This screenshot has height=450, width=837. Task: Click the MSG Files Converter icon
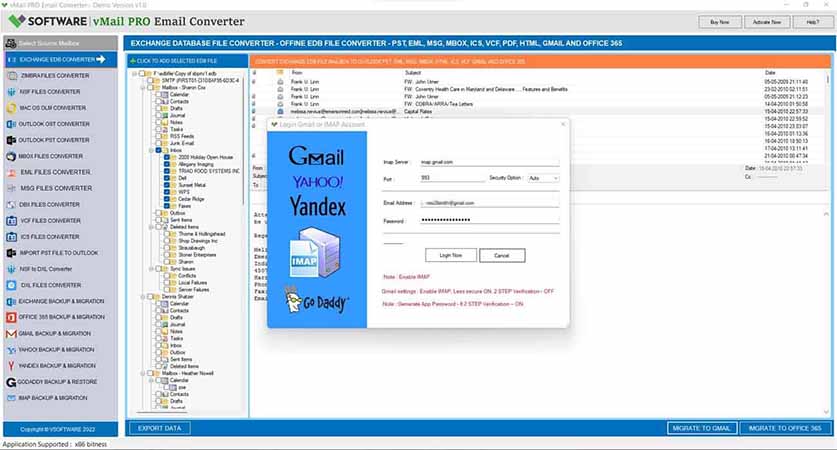(x=12, y=188)
